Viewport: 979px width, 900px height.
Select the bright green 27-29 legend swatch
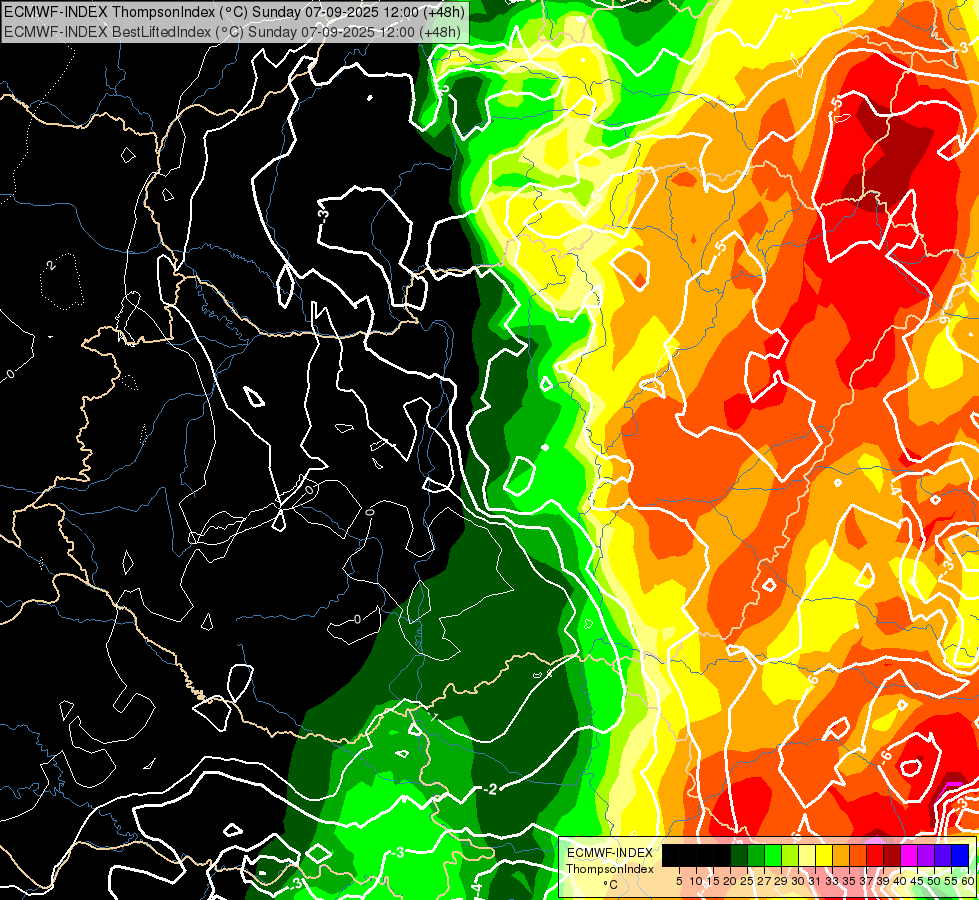[x=773, y=855]
